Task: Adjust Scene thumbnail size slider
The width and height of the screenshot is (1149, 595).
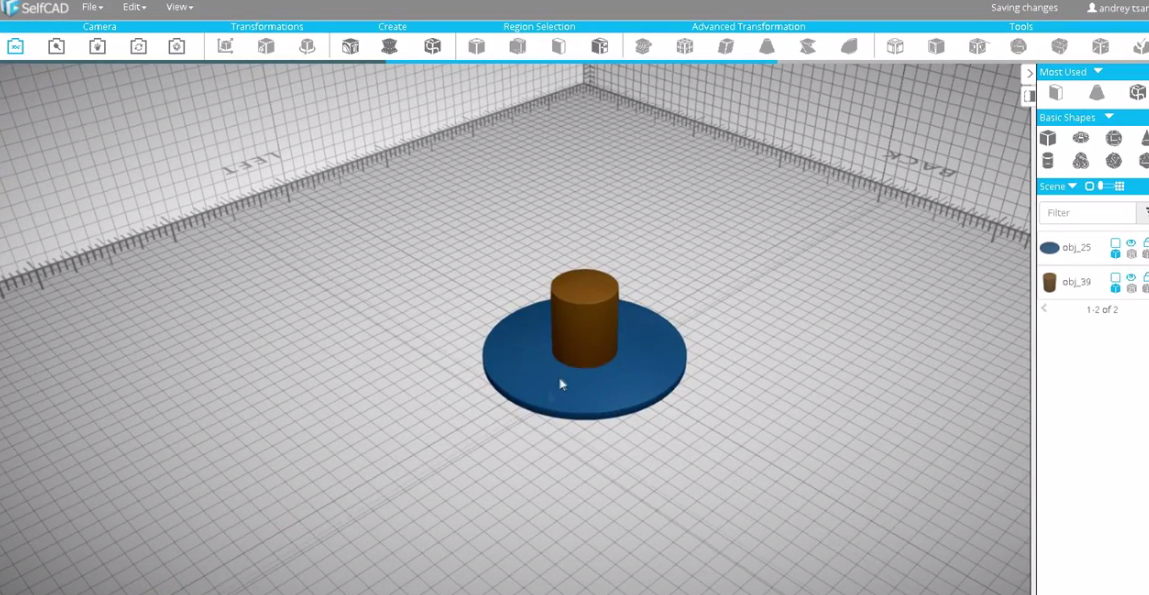Action: (x=1106, y=186)
